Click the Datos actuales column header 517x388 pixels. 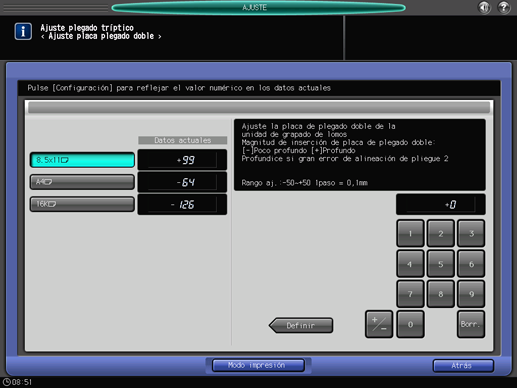183,140
